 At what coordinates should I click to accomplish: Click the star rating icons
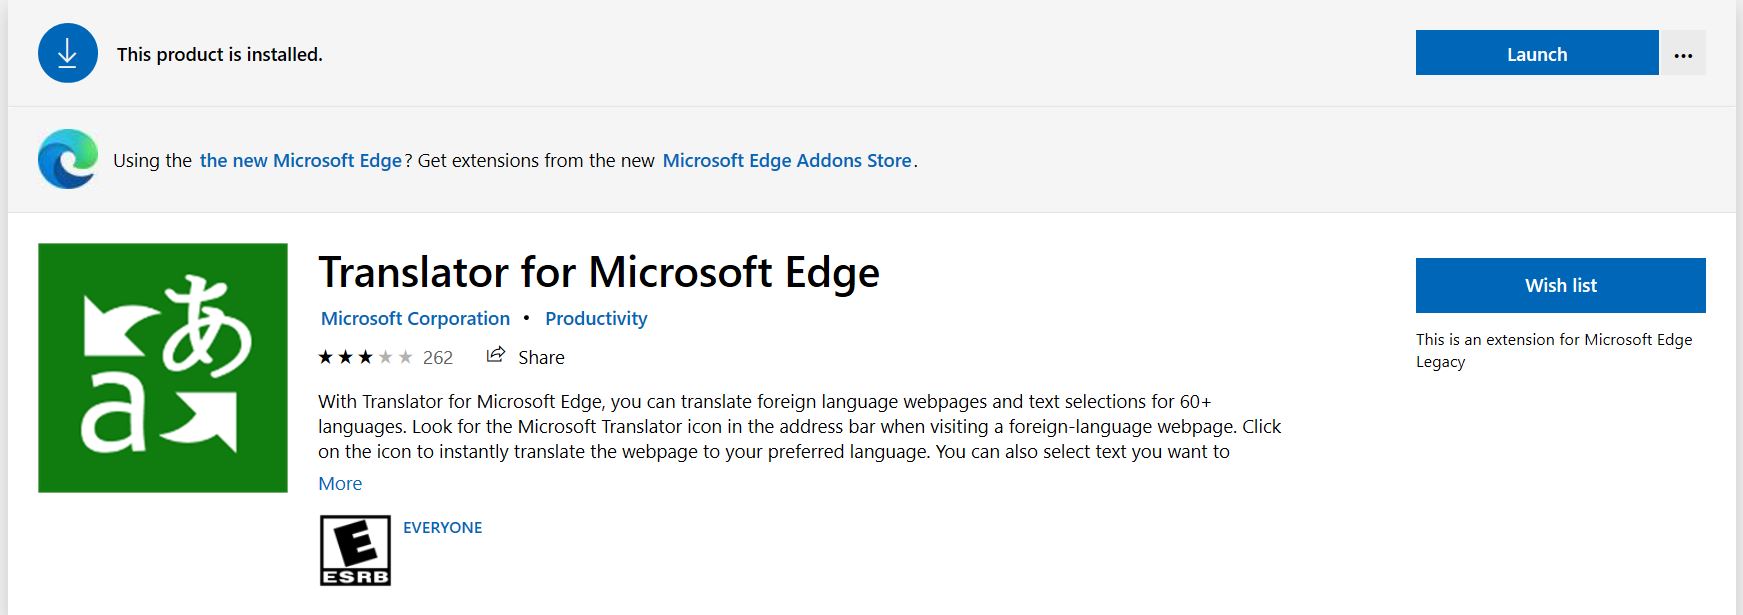click(365, 357)
